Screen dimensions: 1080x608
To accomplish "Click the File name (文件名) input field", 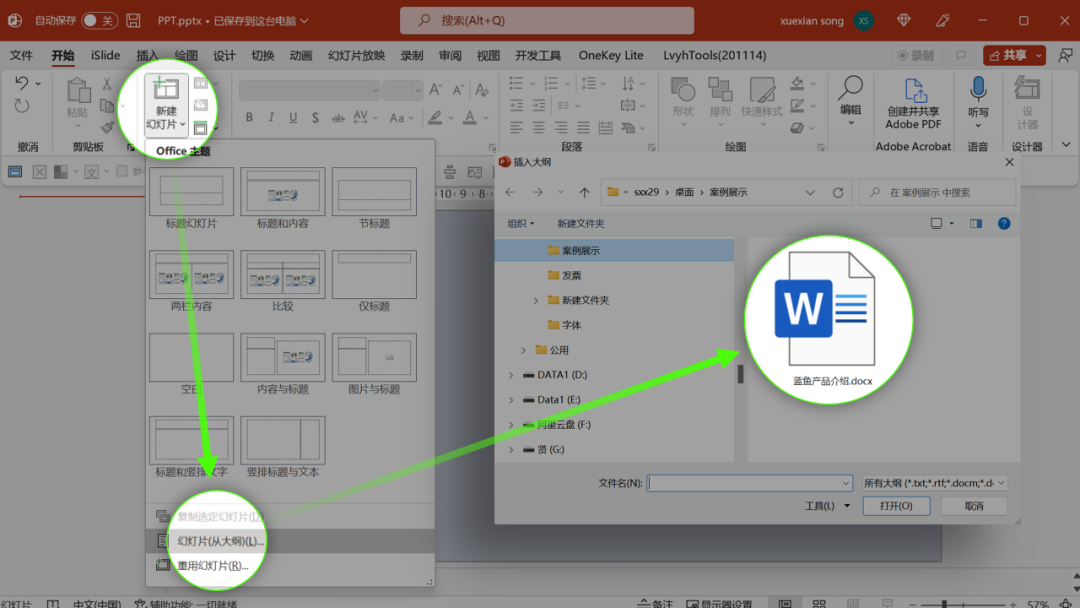I will (x=749, y=483).
